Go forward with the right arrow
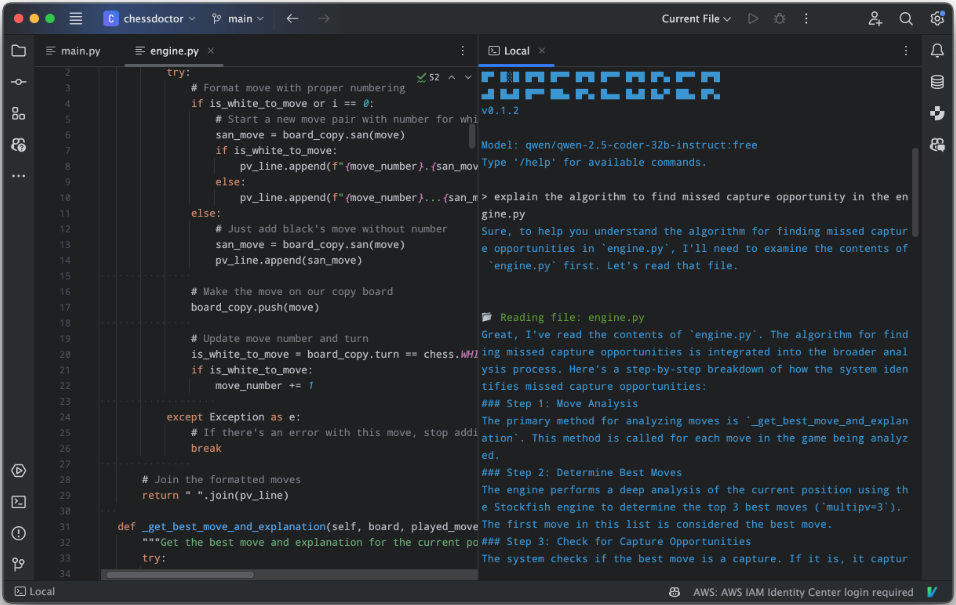956x605 pixels. [x=324, y=19]
